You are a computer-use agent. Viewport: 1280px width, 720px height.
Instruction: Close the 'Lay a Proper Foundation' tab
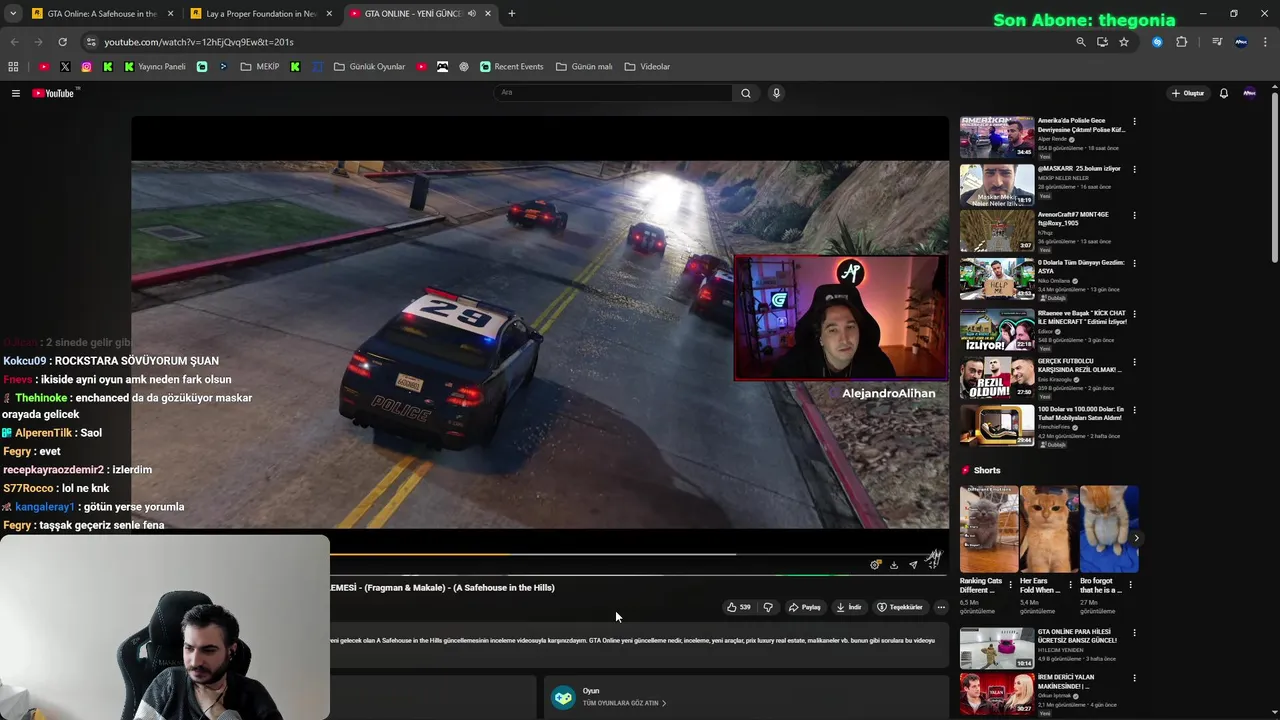pyautogui.click(x=329, y=14)
